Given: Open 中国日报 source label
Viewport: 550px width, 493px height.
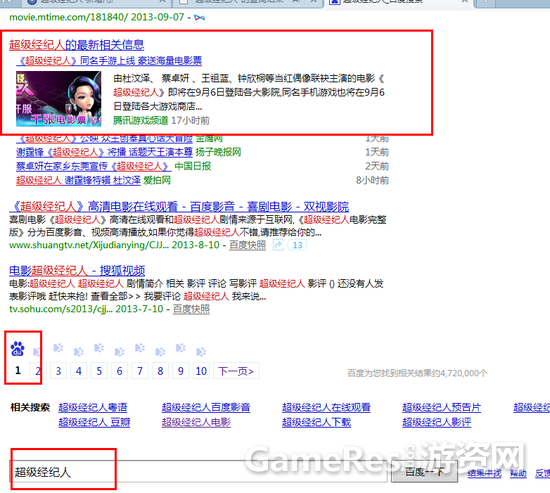Looking at the screenshot, I should [x=193, y=166].
